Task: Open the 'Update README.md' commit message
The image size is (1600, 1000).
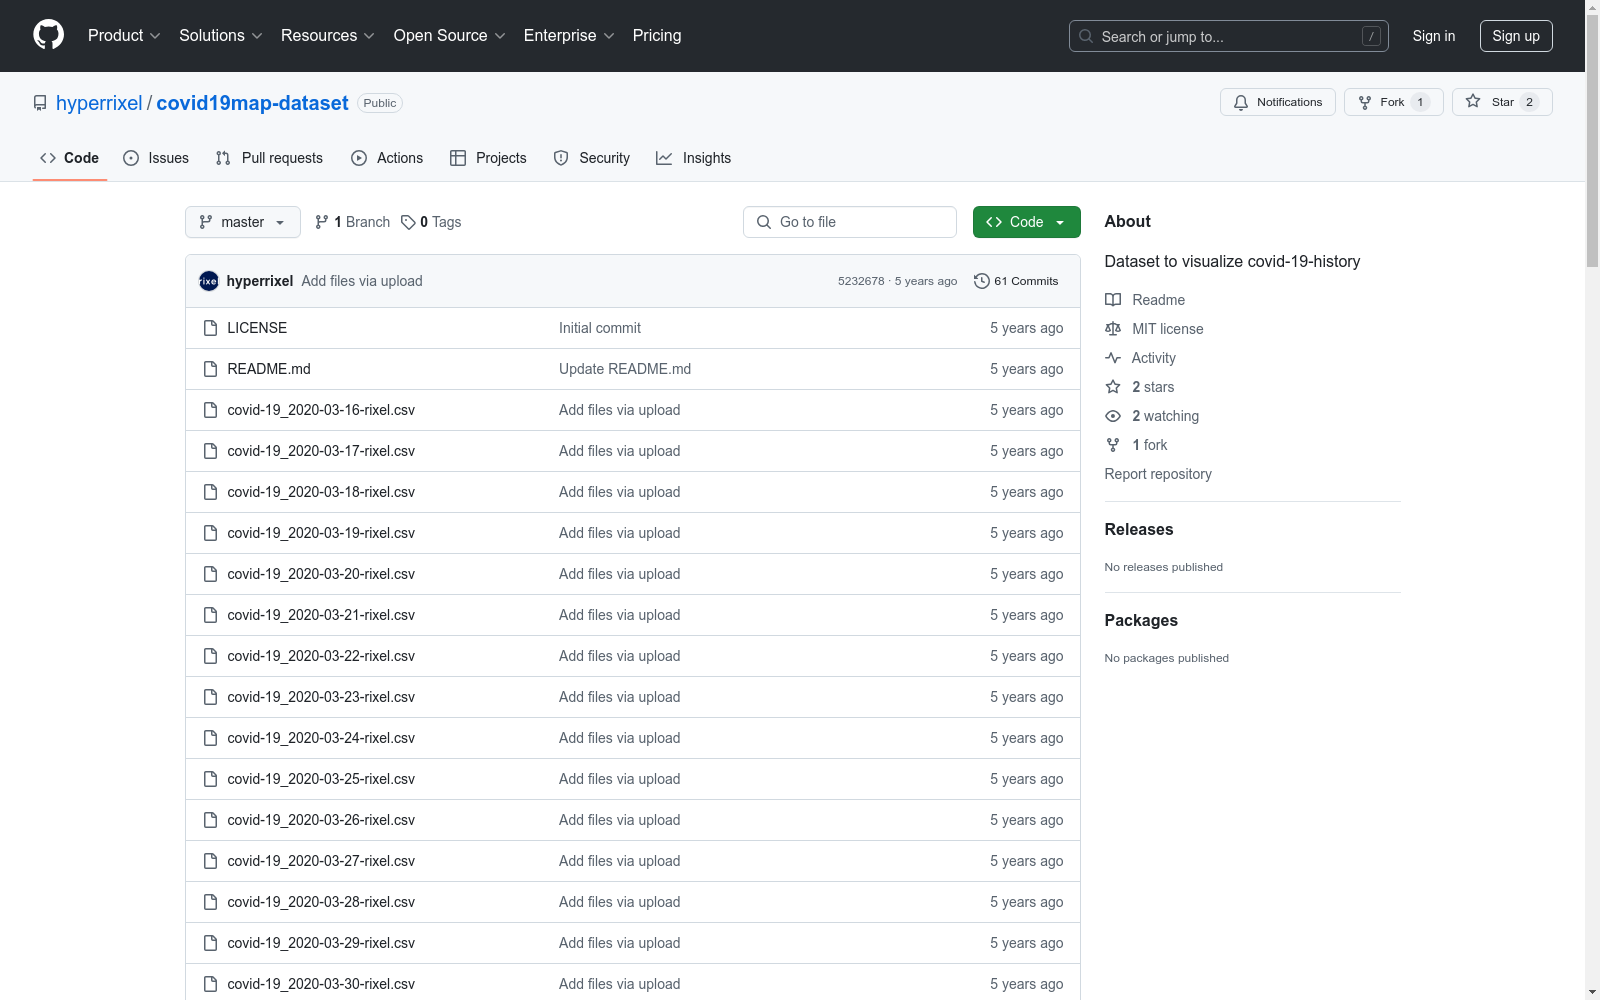Action: 625,369
